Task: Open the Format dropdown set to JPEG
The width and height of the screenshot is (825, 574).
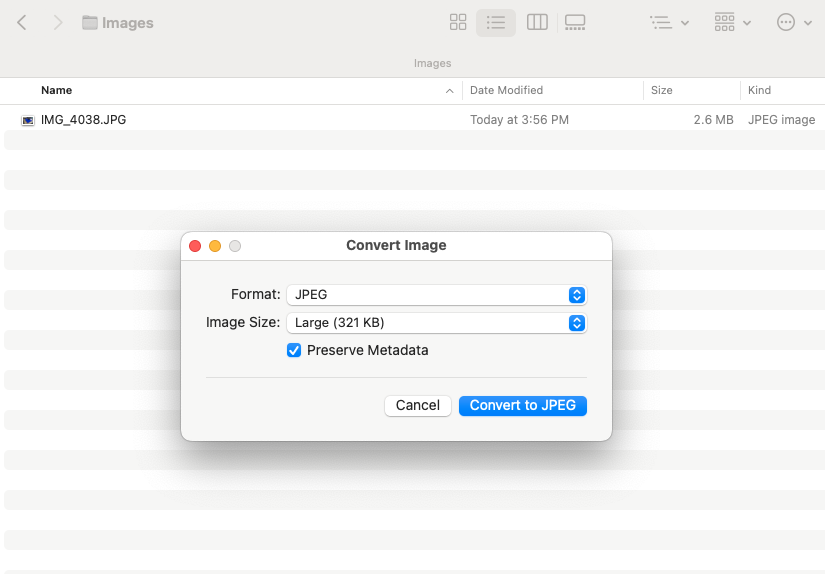Action: click(x=437, y=295)
